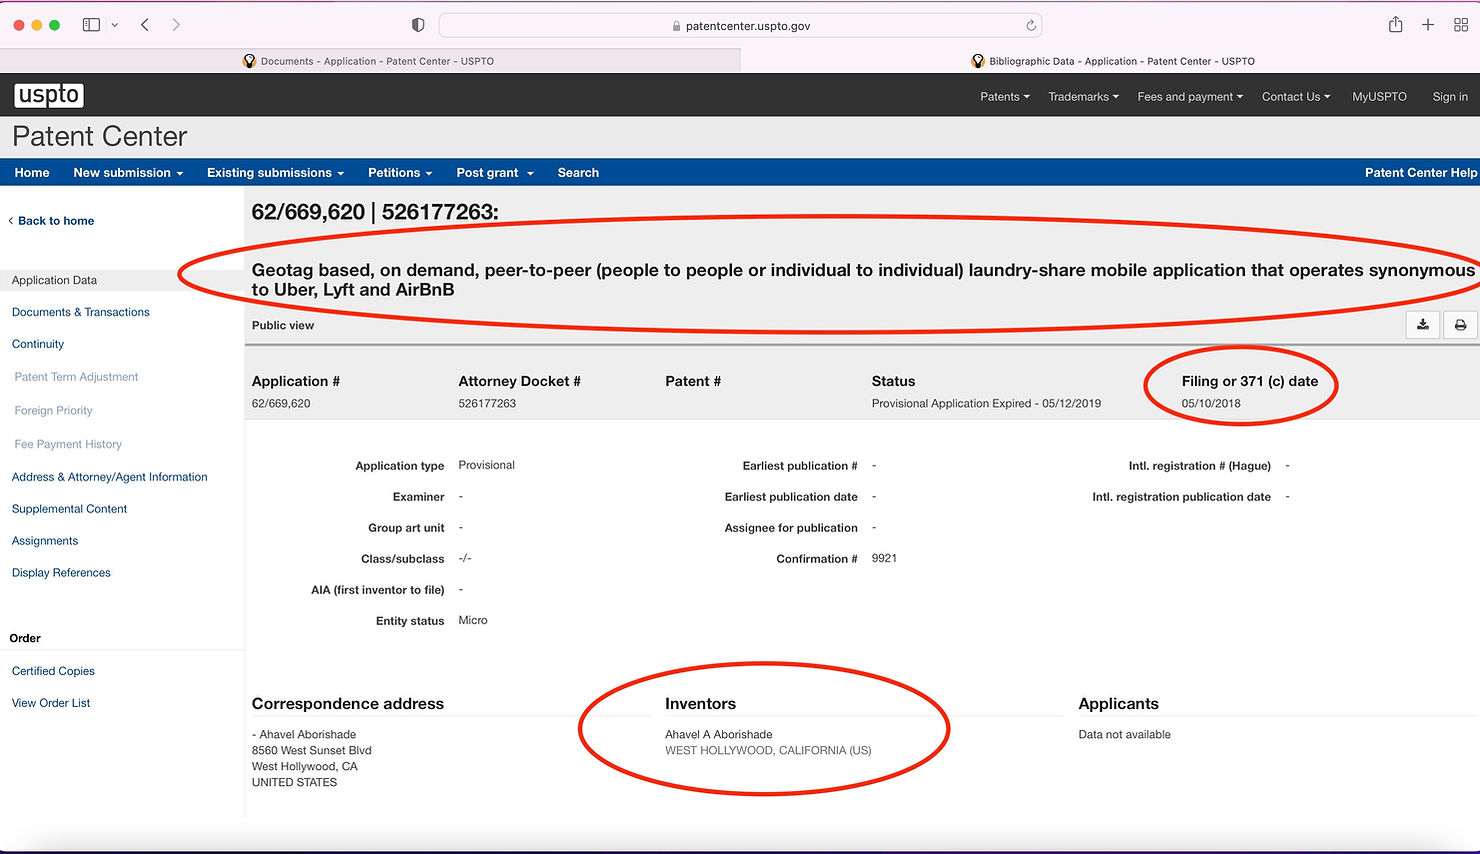
Task: Open the Existing submissions dropdown menu
Action: click(x=275, y=173)
